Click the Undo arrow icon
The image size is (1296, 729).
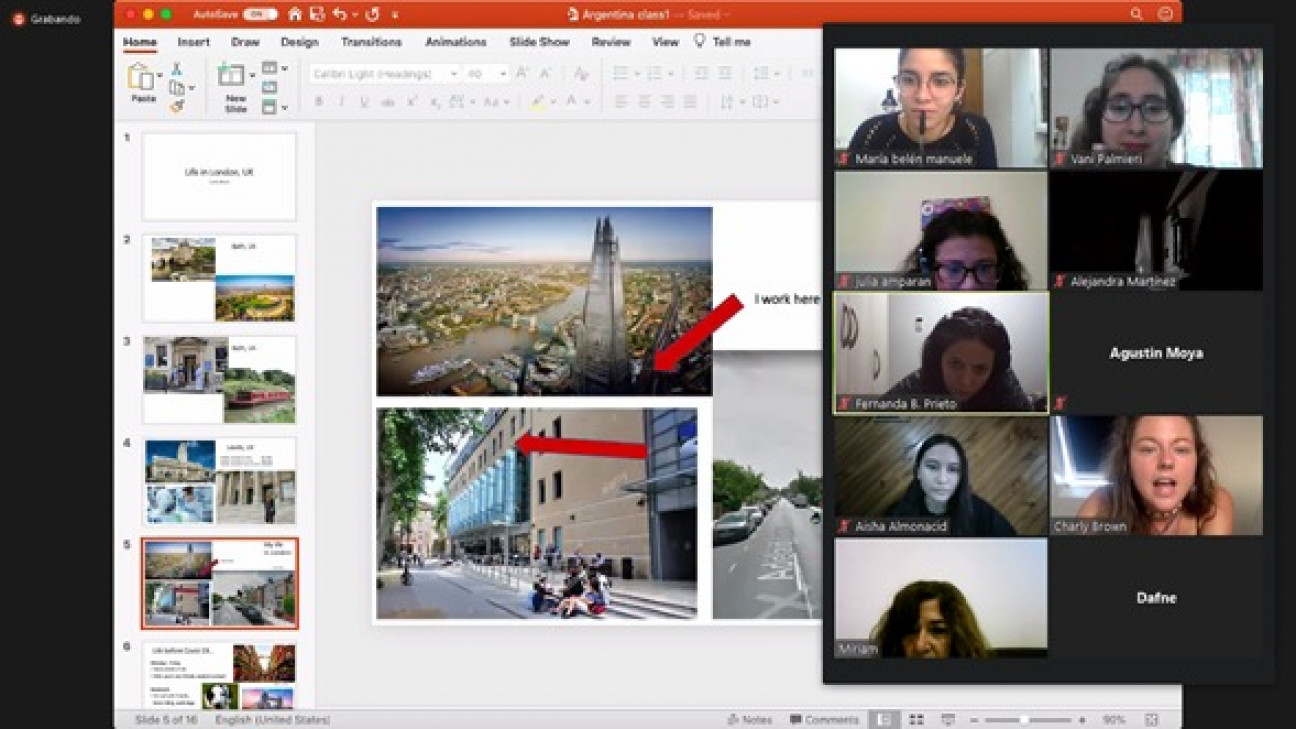340,14
